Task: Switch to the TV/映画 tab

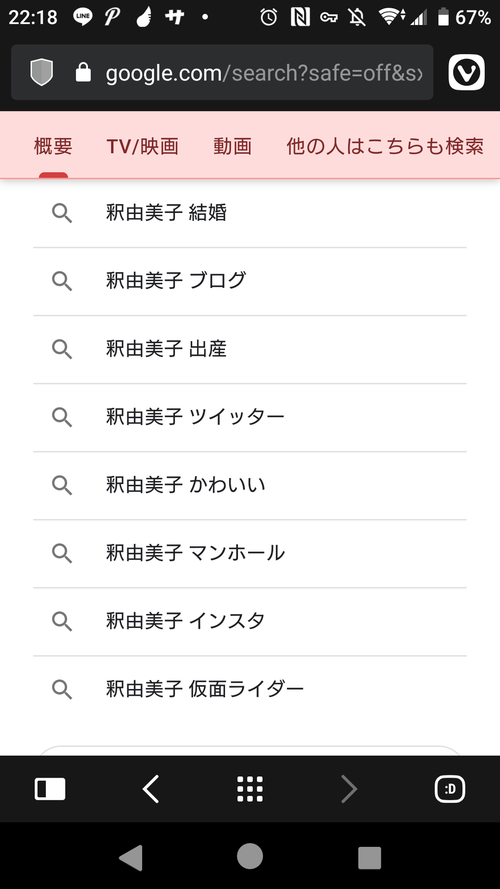Action: tap(143, 146)
